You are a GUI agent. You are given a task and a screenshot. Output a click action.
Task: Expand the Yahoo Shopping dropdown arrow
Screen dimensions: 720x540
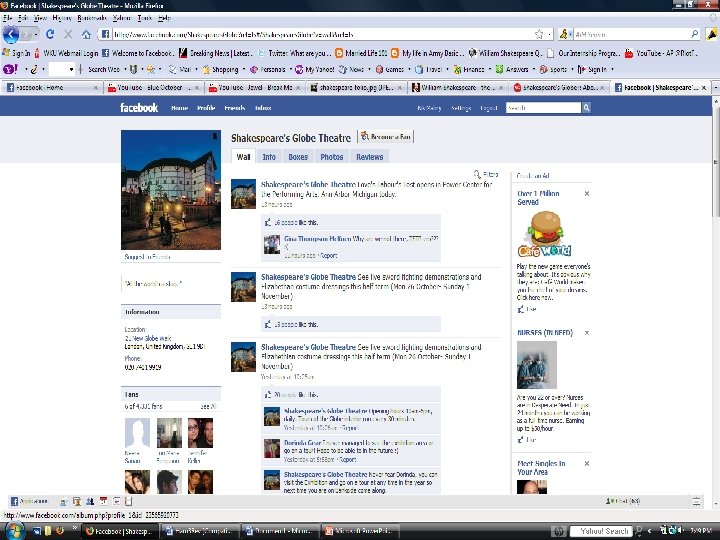coord(243,69)
